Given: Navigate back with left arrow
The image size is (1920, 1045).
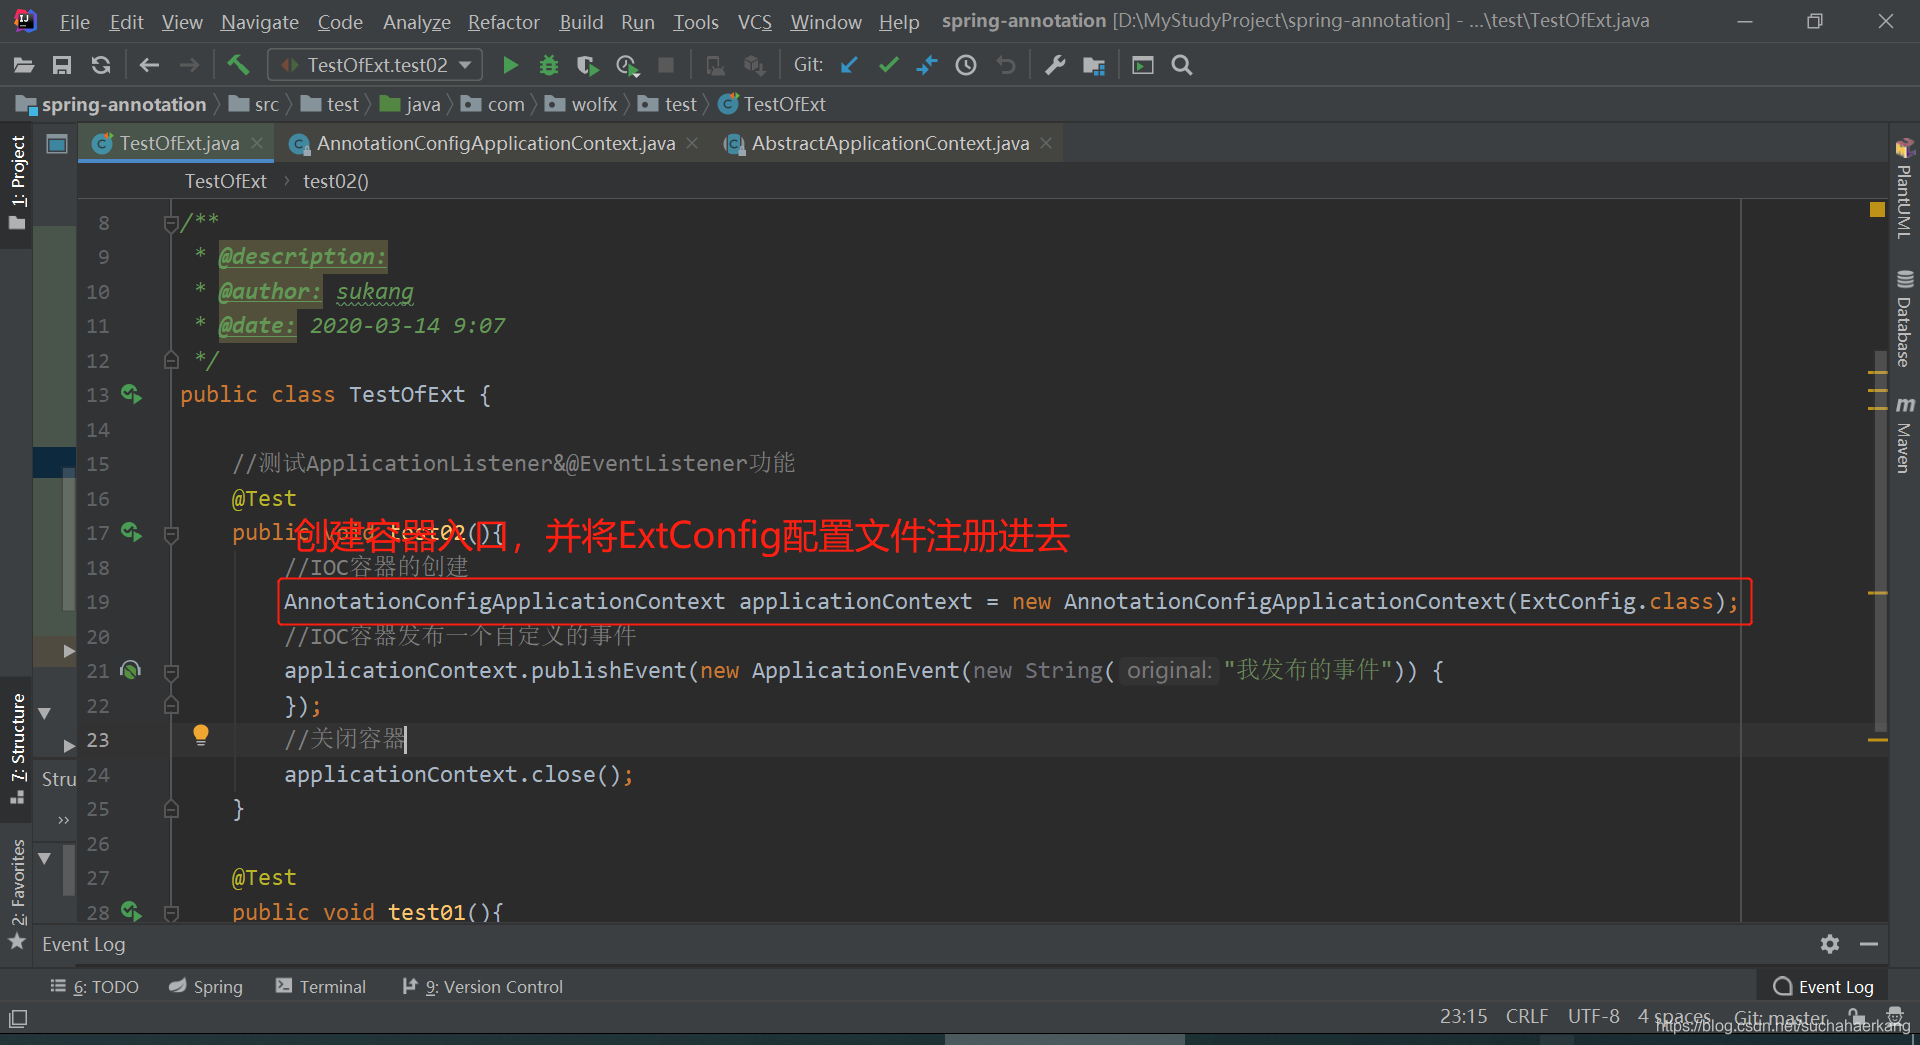Looking at the screenshot, I should [x=149, y=66].
